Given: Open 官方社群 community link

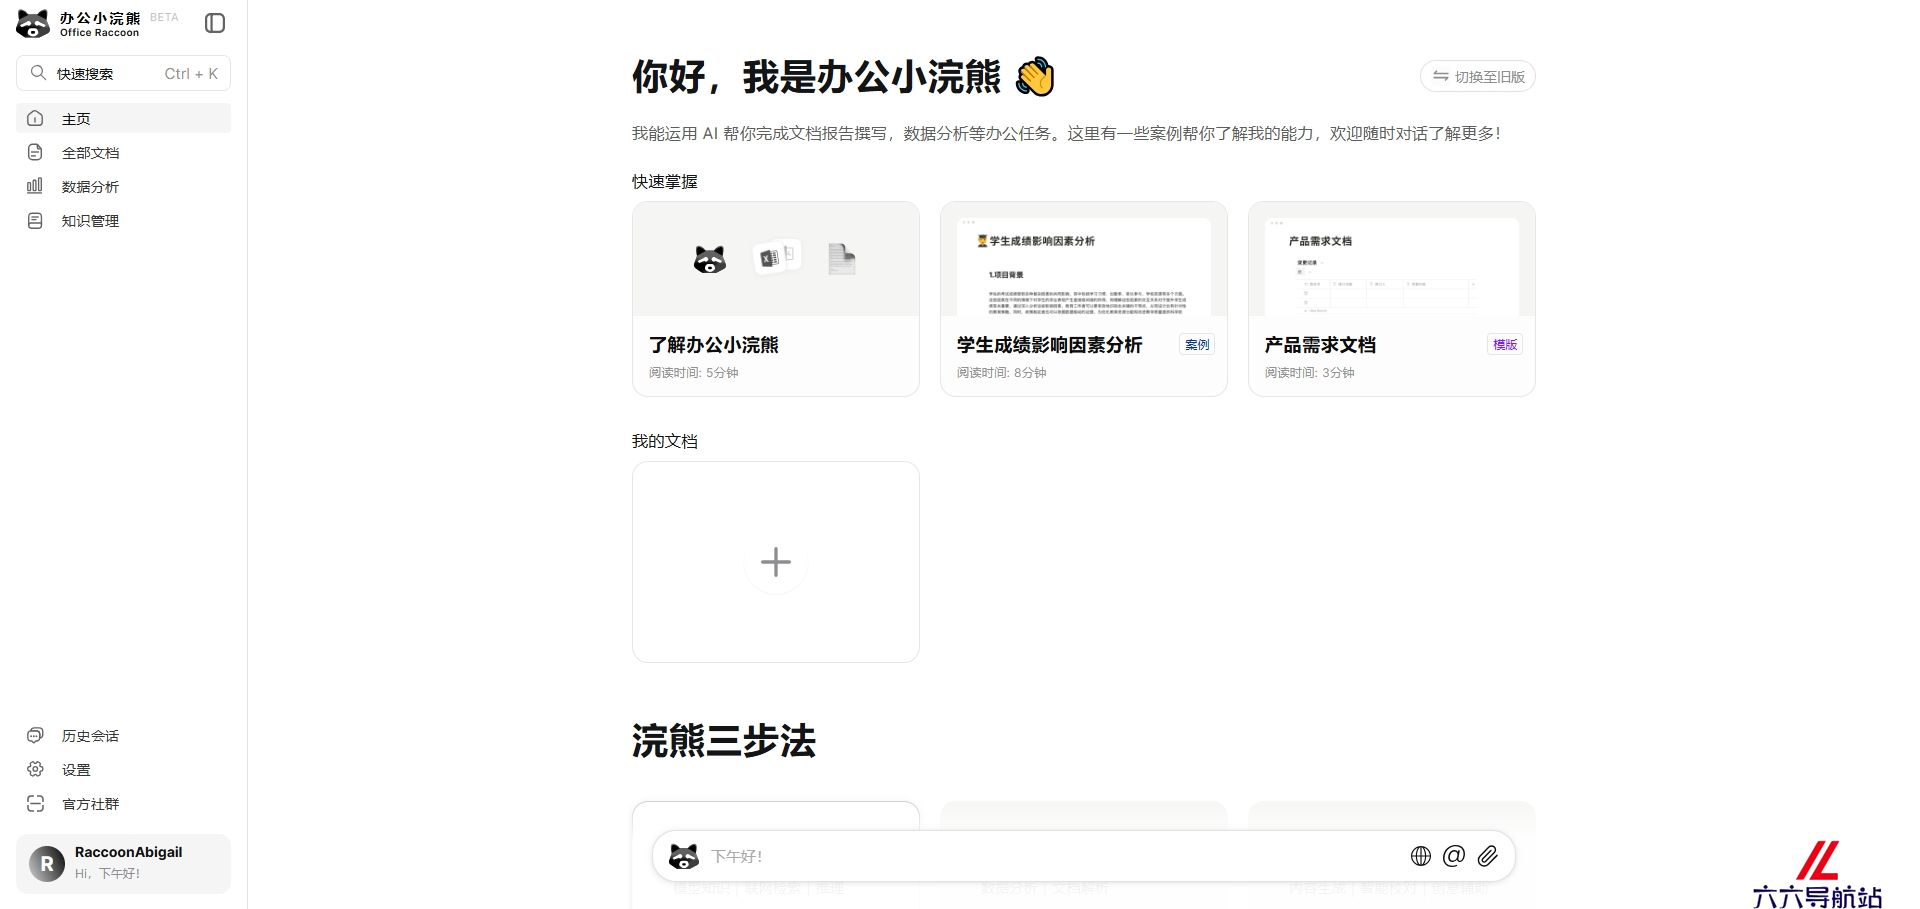Looking at the screenshot, I should coord(123,803).
